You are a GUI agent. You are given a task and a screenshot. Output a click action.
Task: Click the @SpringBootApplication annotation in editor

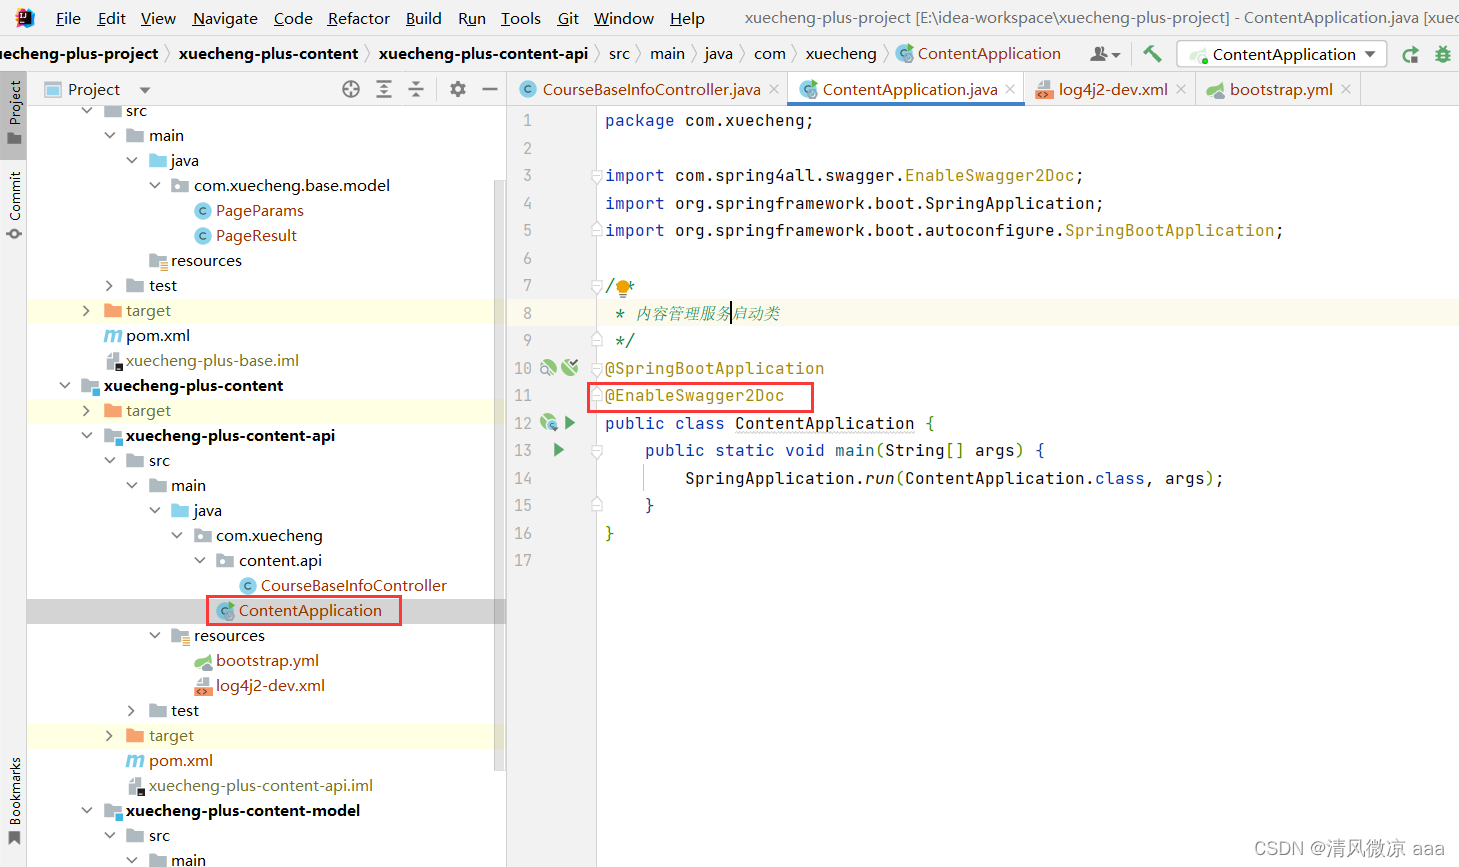click(714, 368)
